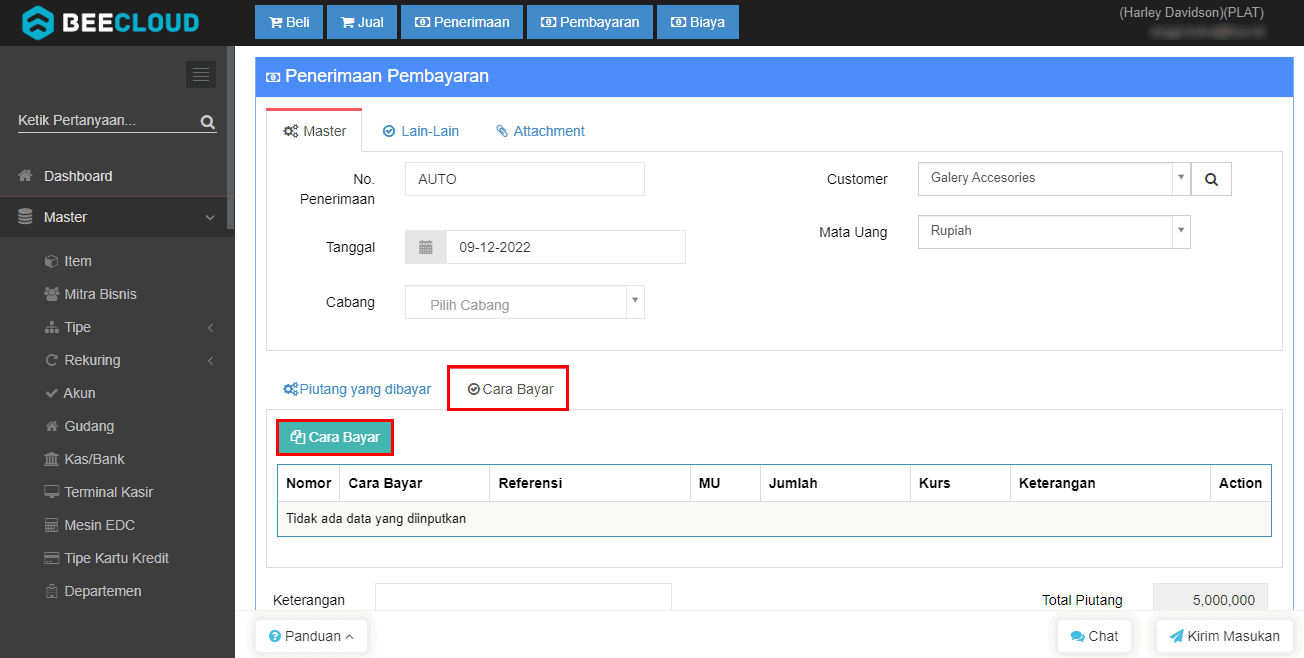Click the Kirim Masukan feedback button
Image resolution: width=1304 pixels, height=658 pixels.
1224,636
